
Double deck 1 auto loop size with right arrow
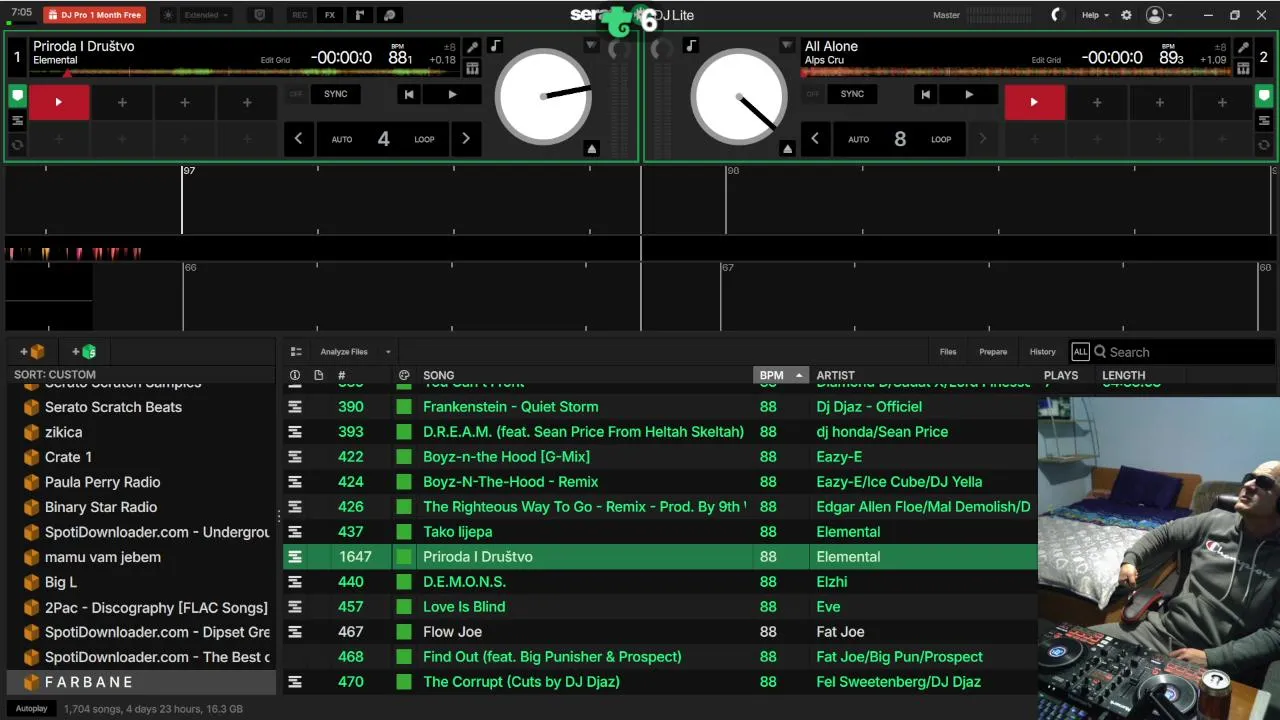465,139
